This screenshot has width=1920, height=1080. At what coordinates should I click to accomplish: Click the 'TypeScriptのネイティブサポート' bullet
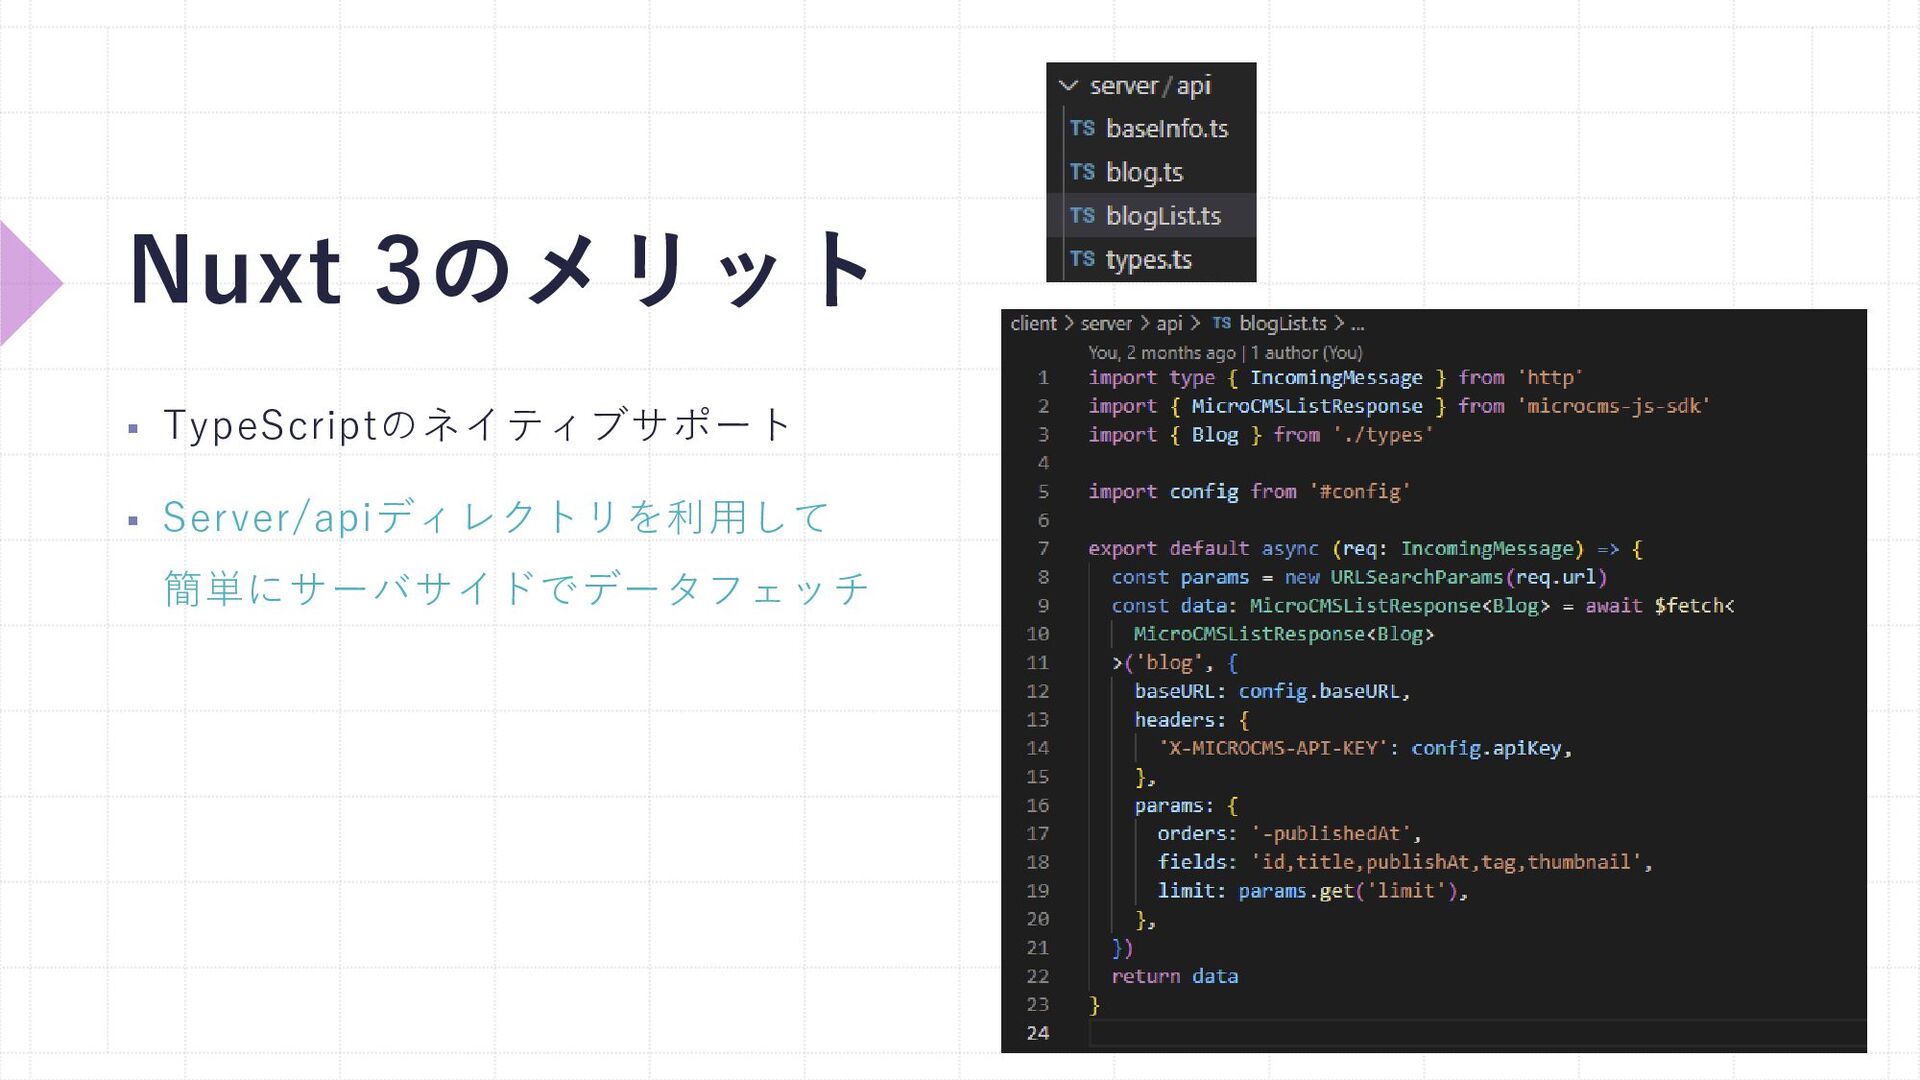coord(478,425)
